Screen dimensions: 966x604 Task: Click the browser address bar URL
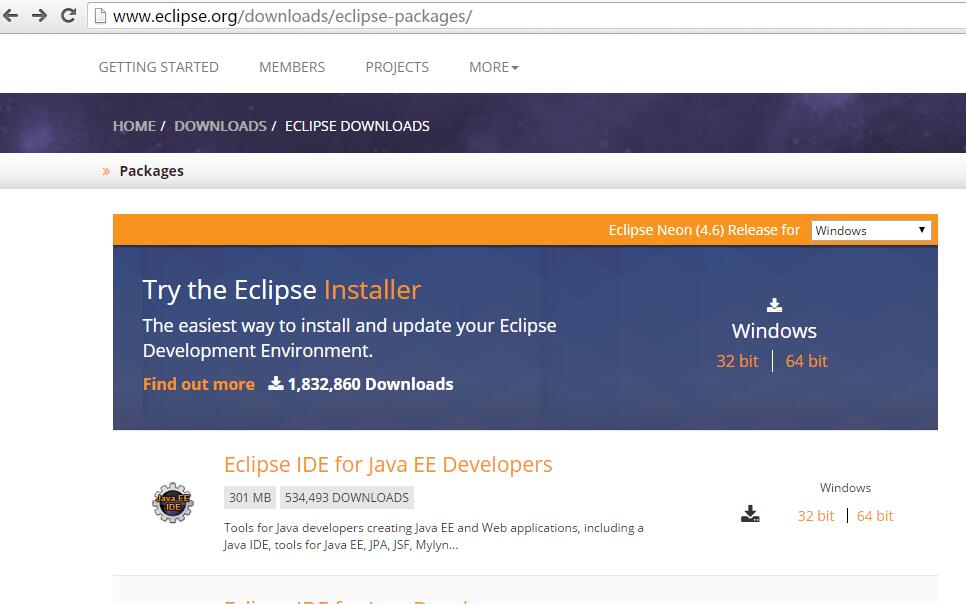tap(292, 16)
